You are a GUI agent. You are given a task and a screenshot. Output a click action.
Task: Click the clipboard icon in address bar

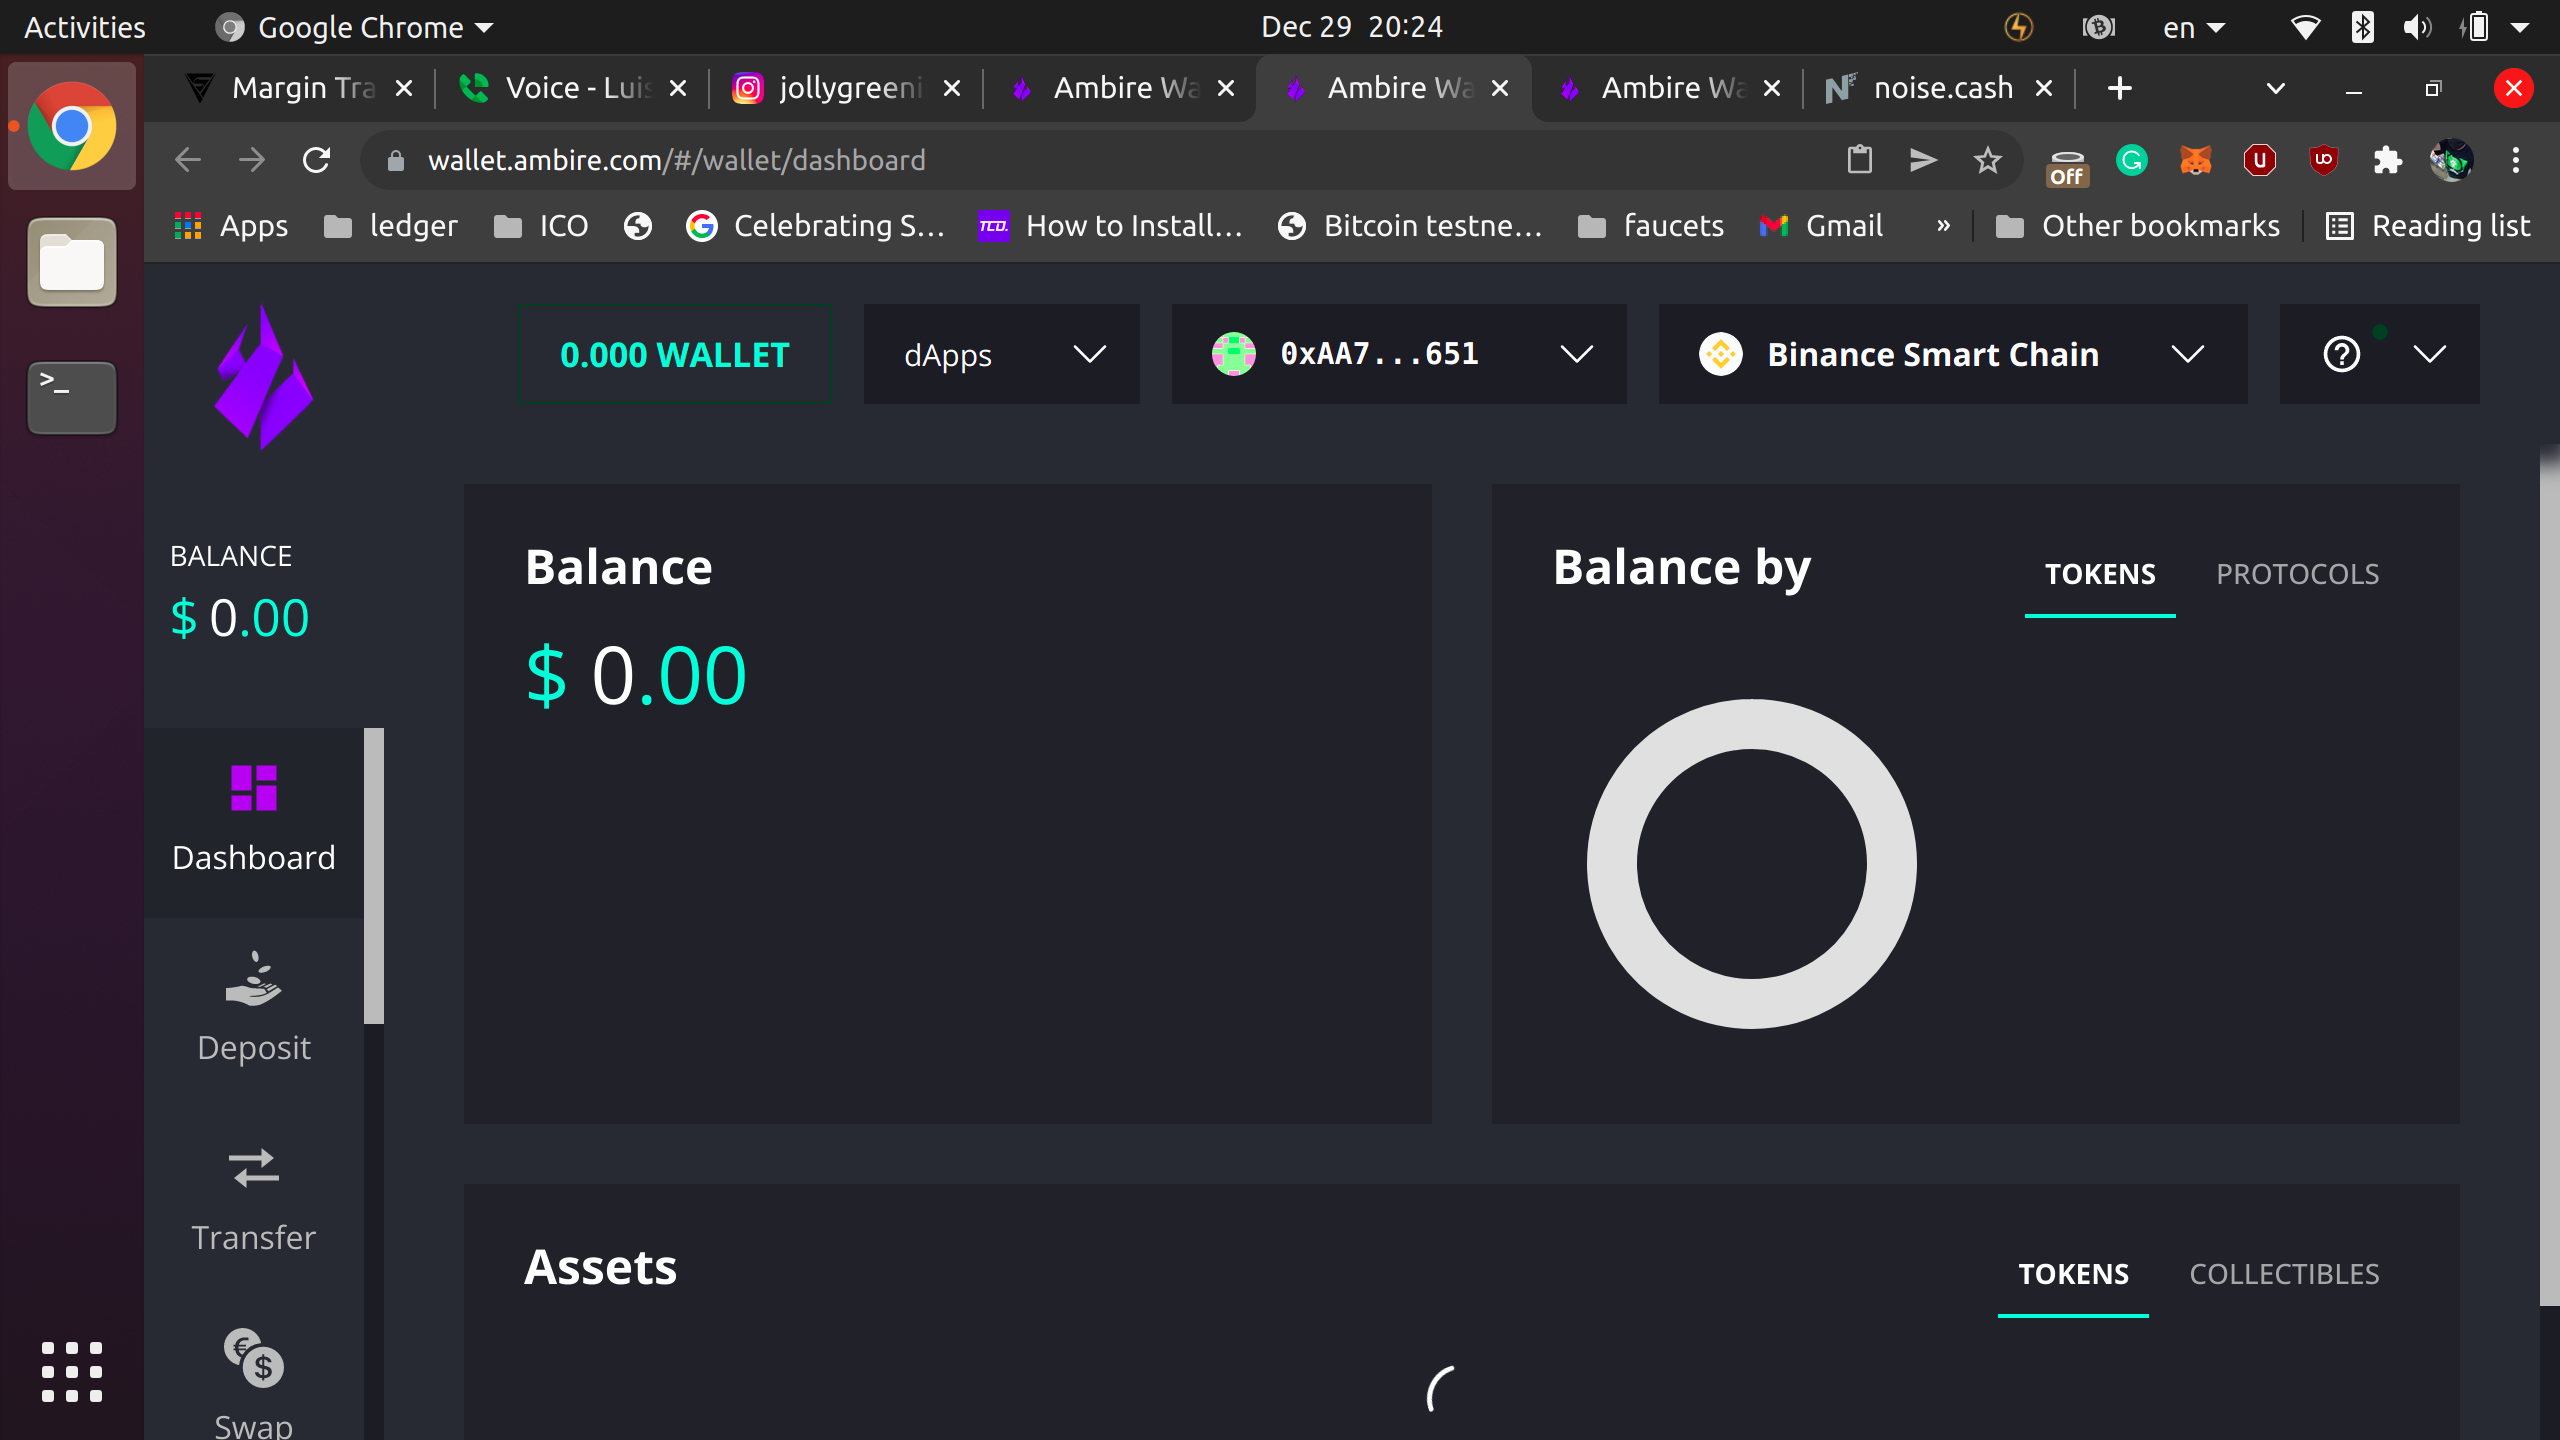click(1860, 160)
